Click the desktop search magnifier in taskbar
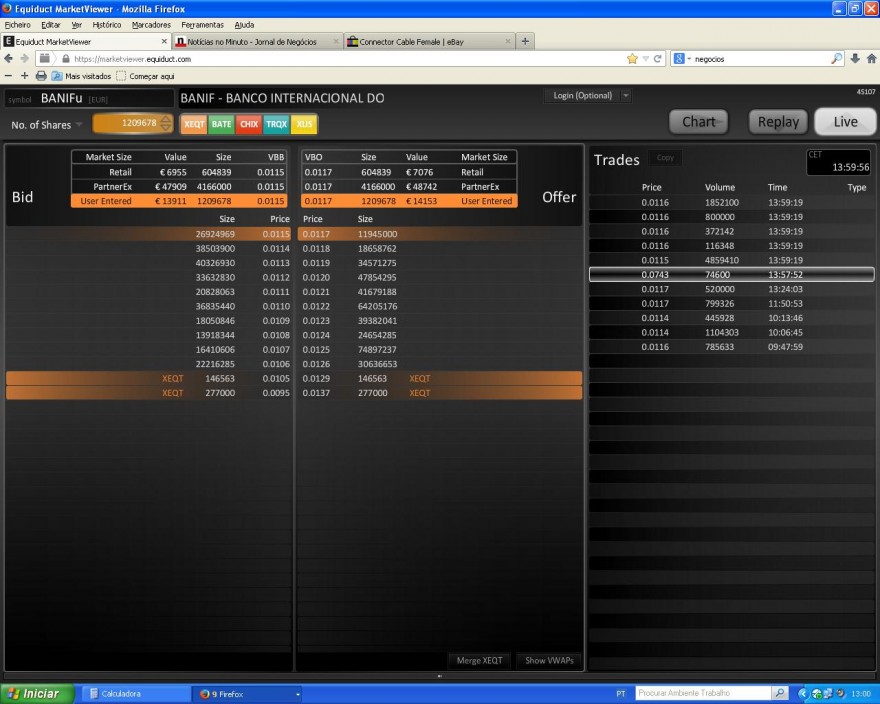This screenshot has height=704, width=880. (x=780, y=693)
